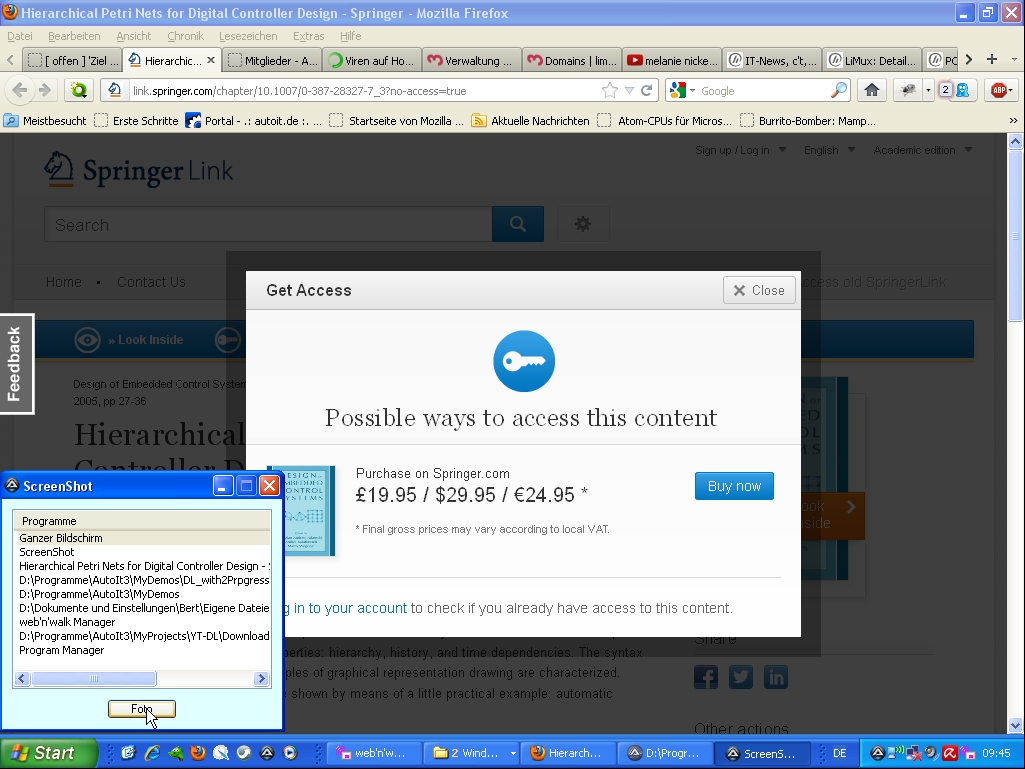Click the Twitter share icon

point(741,677)
